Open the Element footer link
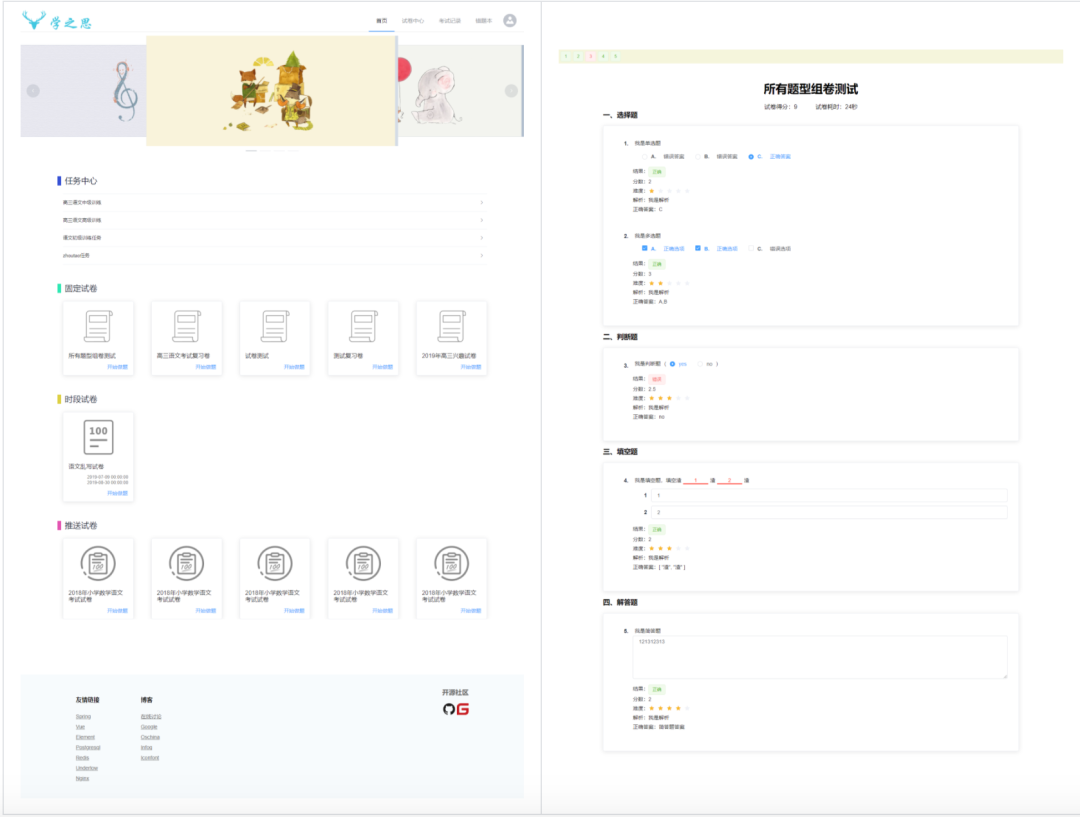 (85, 737)
